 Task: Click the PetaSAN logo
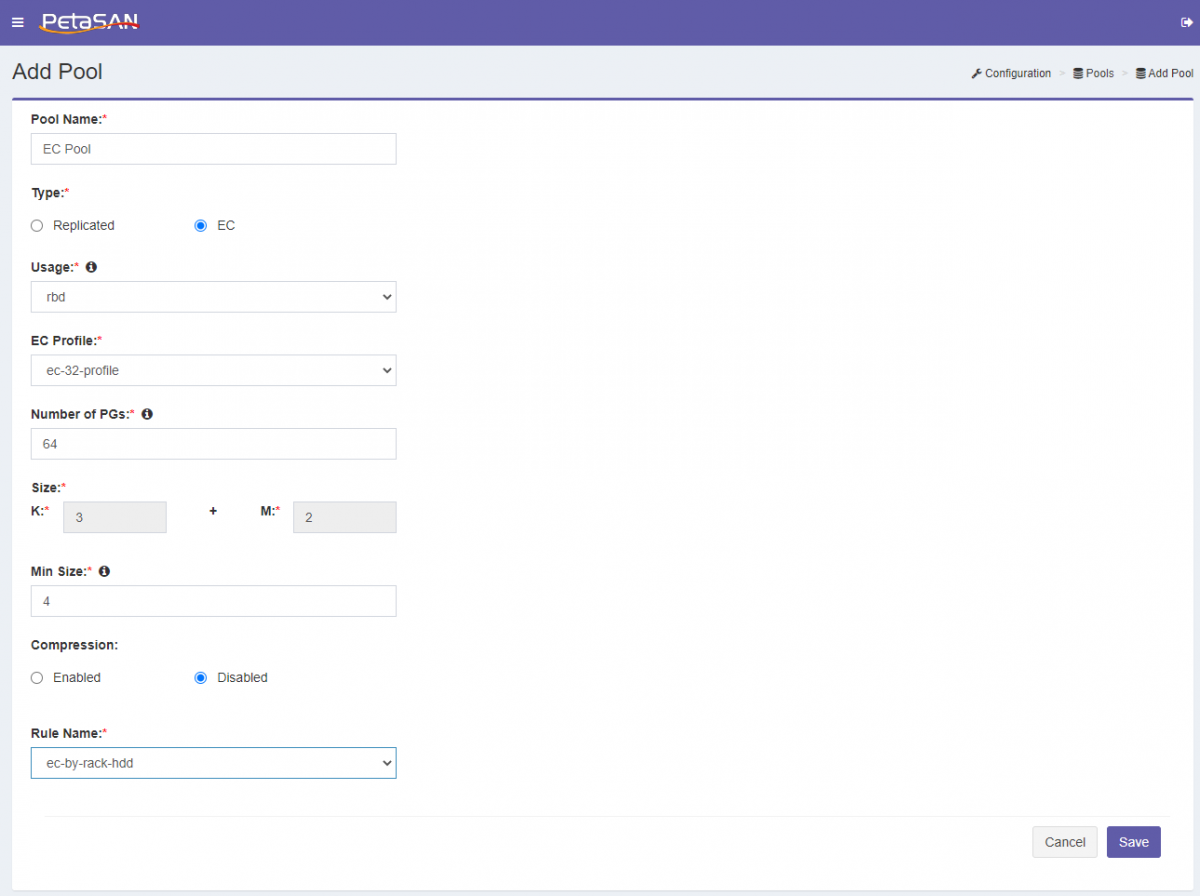pyautogui.click(x=90, y=21)
